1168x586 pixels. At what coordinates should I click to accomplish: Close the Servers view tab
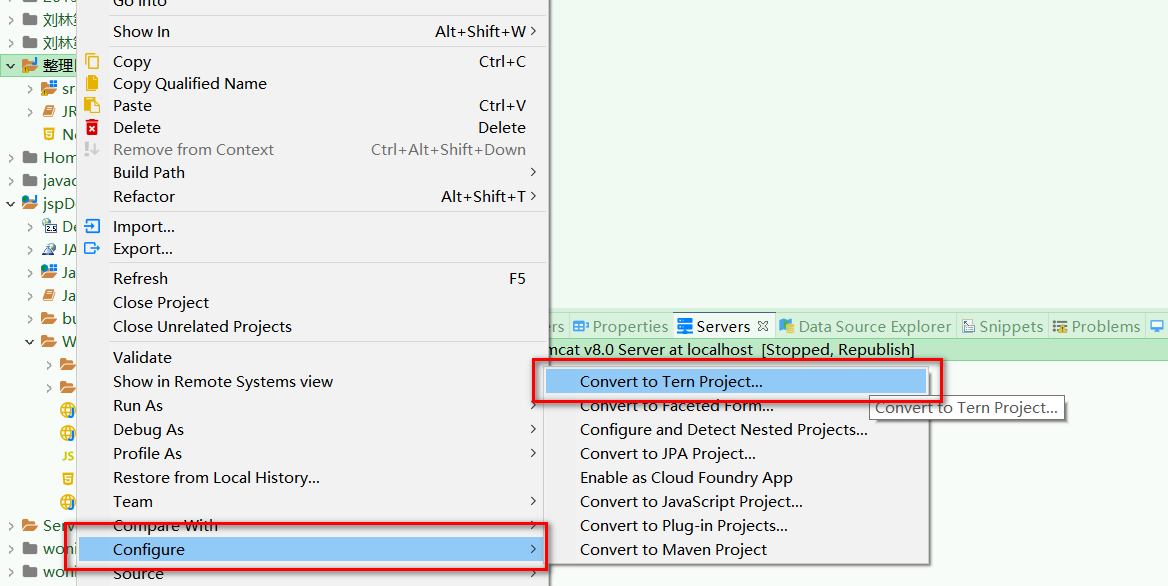tap(762, 325)
